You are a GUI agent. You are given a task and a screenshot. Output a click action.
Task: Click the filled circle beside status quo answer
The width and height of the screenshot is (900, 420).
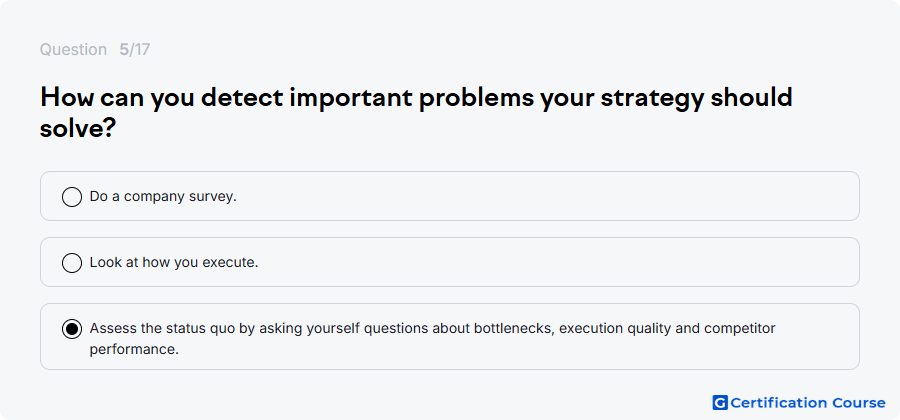(72, 329)
